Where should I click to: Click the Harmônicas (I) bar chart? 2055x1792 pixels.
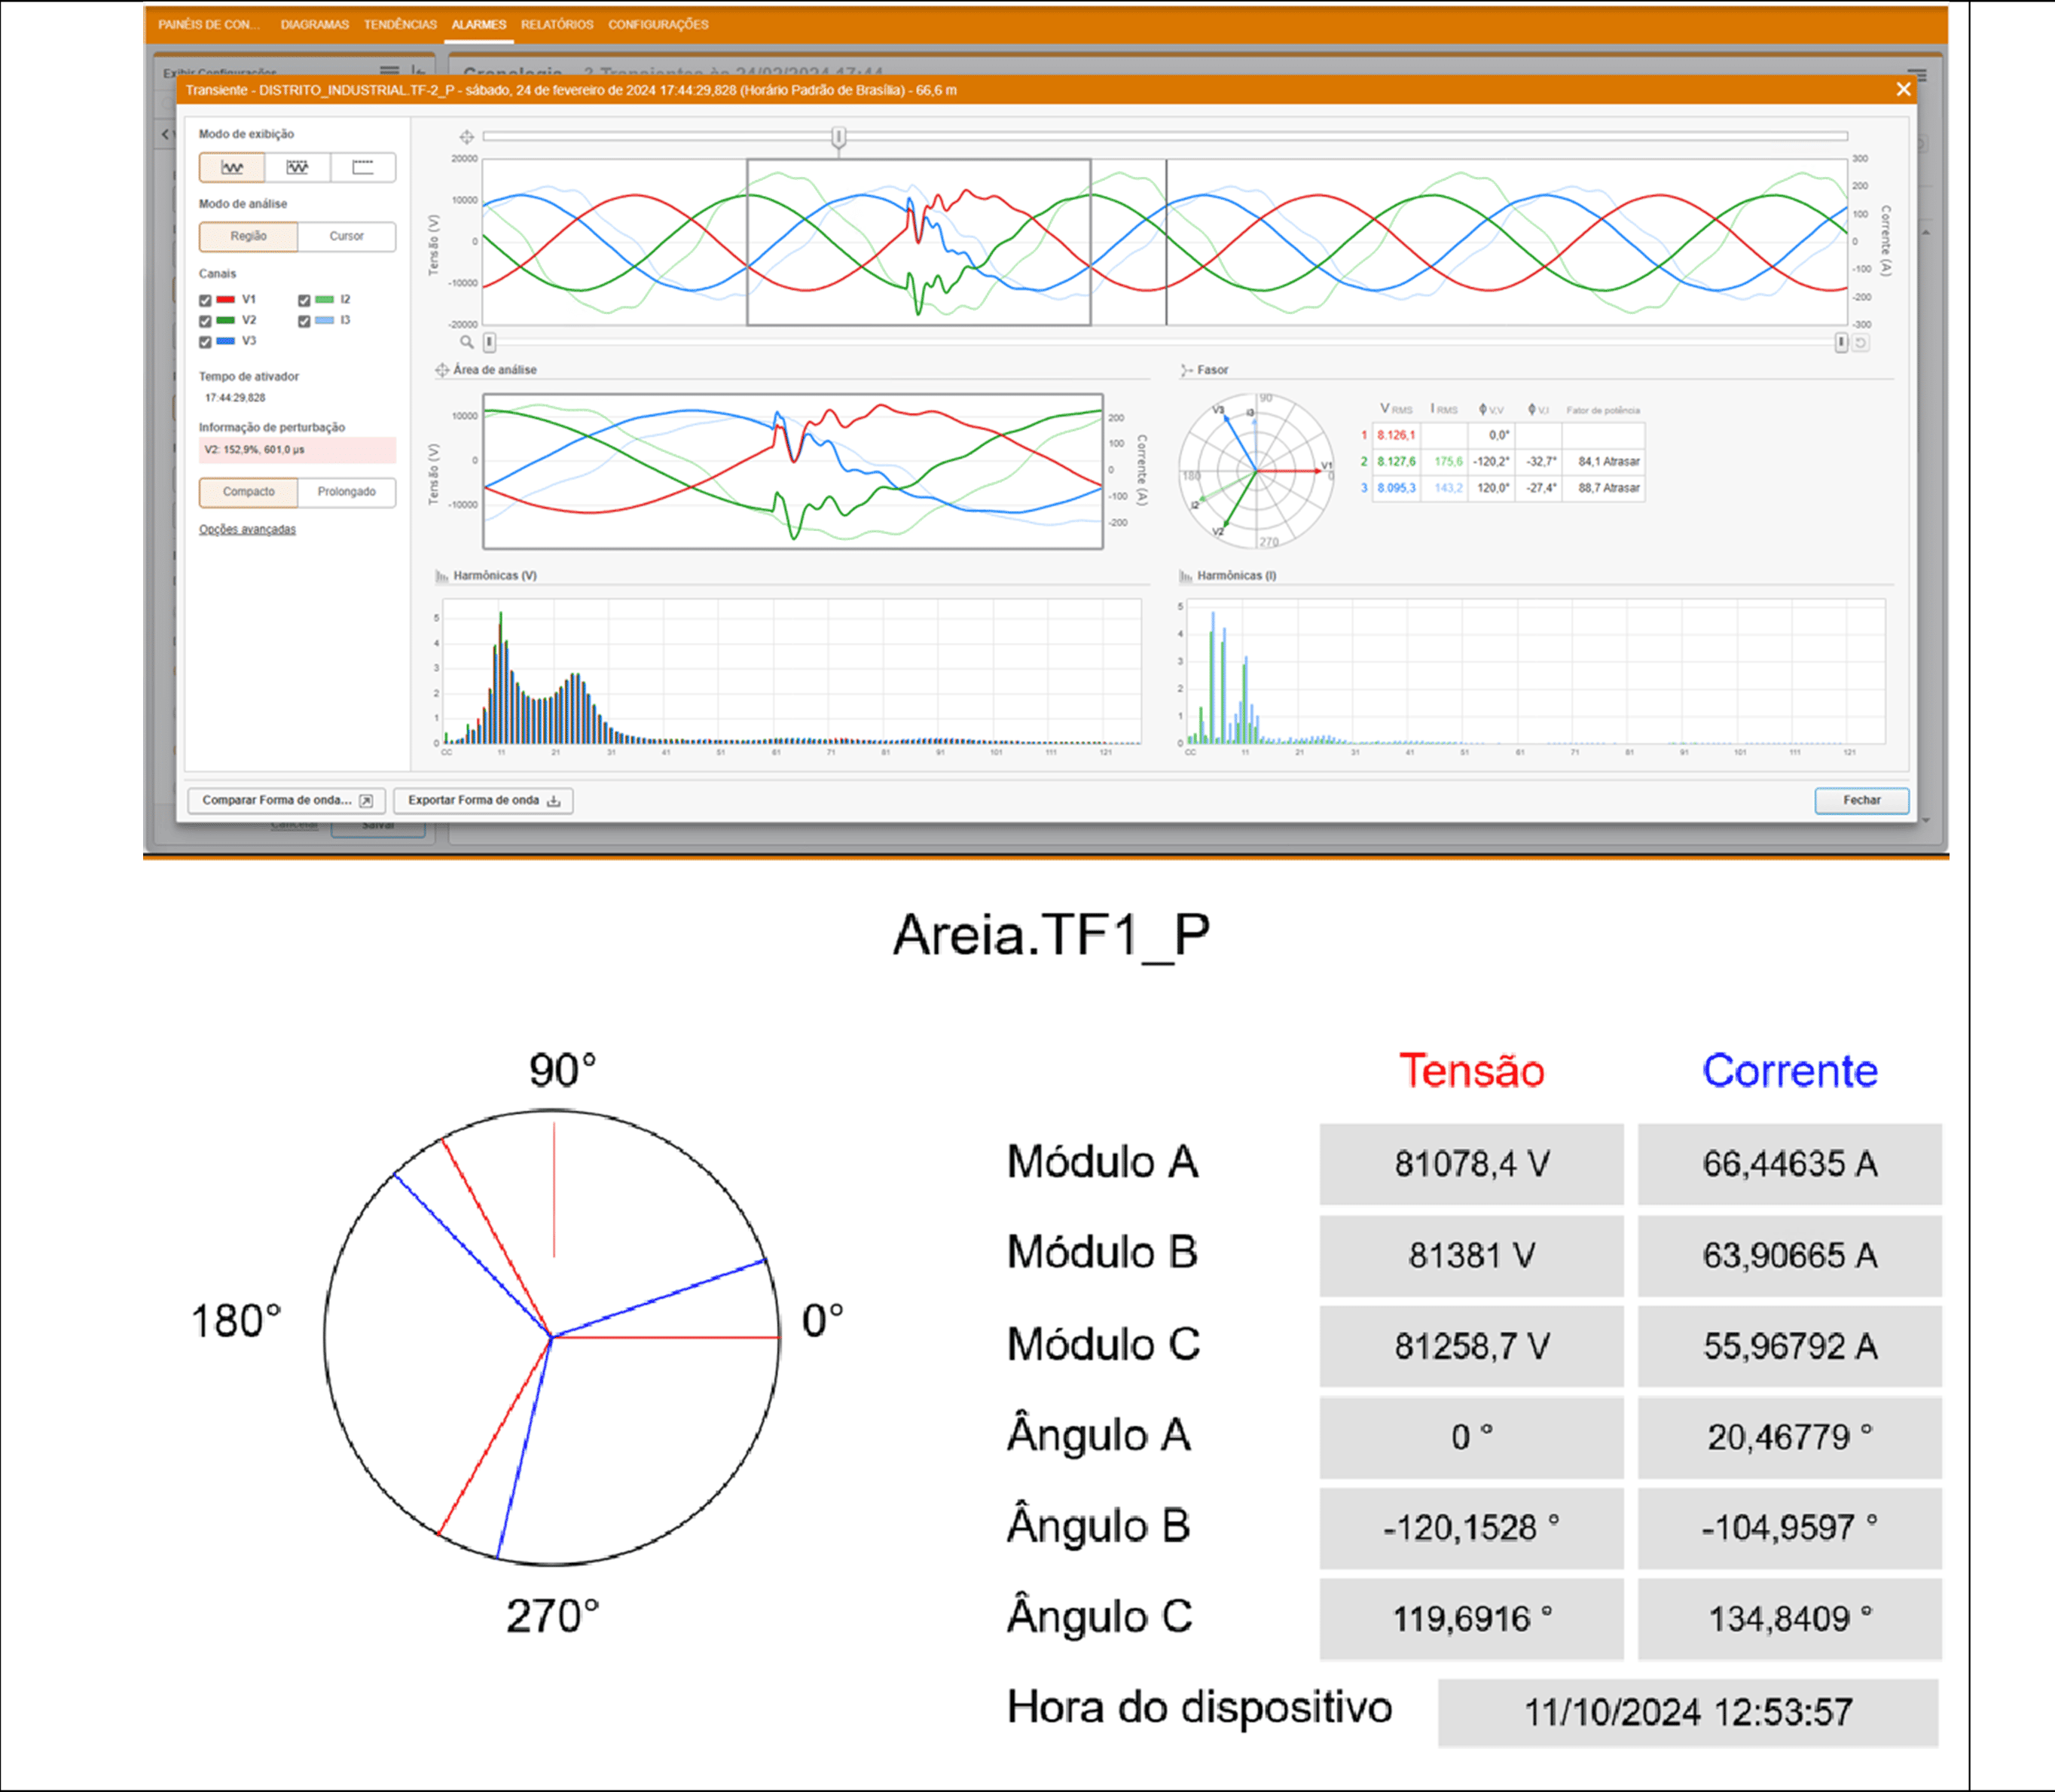[1536, 672]
